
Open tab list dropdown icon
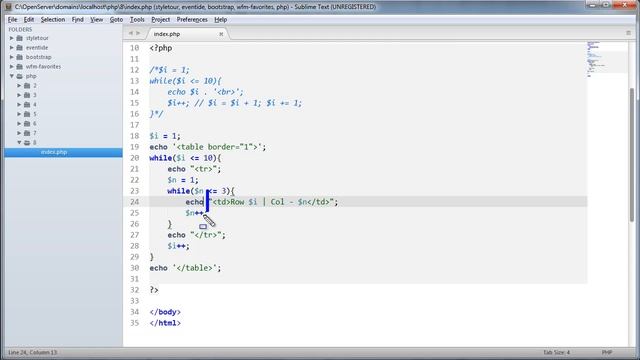pos(629,33)
